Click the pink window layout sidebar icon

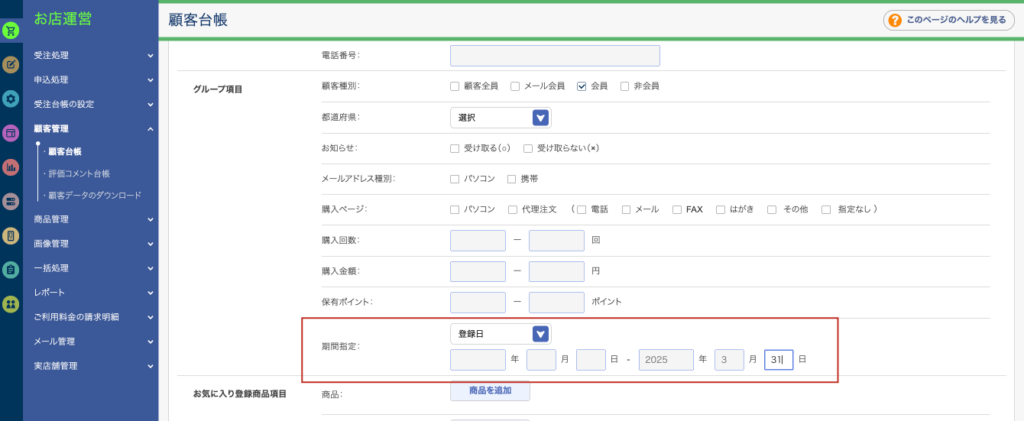coord(11,133)
